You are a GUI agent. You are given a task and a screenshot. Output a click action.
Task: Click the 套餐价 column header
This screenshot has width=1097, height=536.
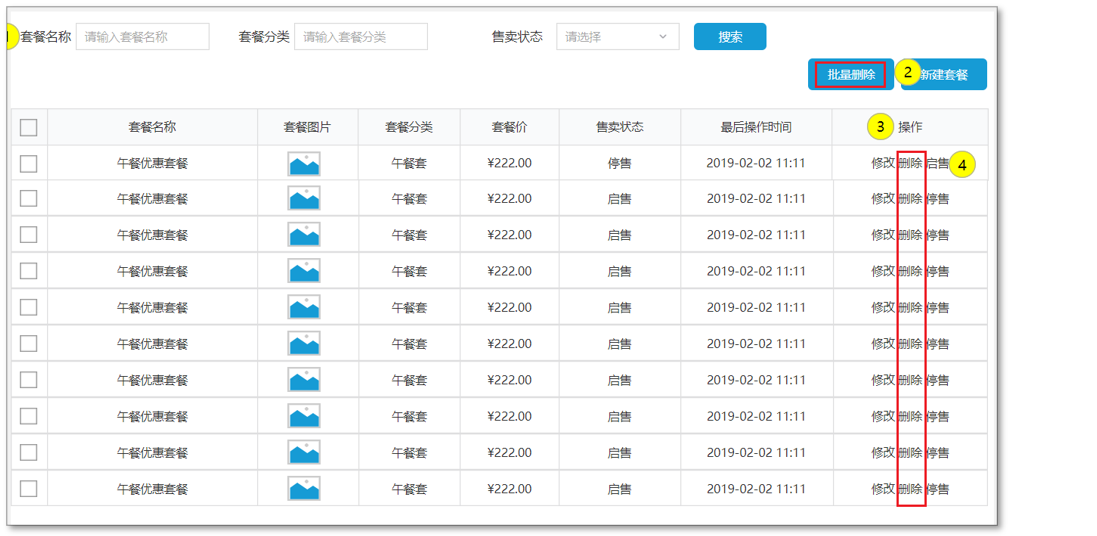[509, 127]
